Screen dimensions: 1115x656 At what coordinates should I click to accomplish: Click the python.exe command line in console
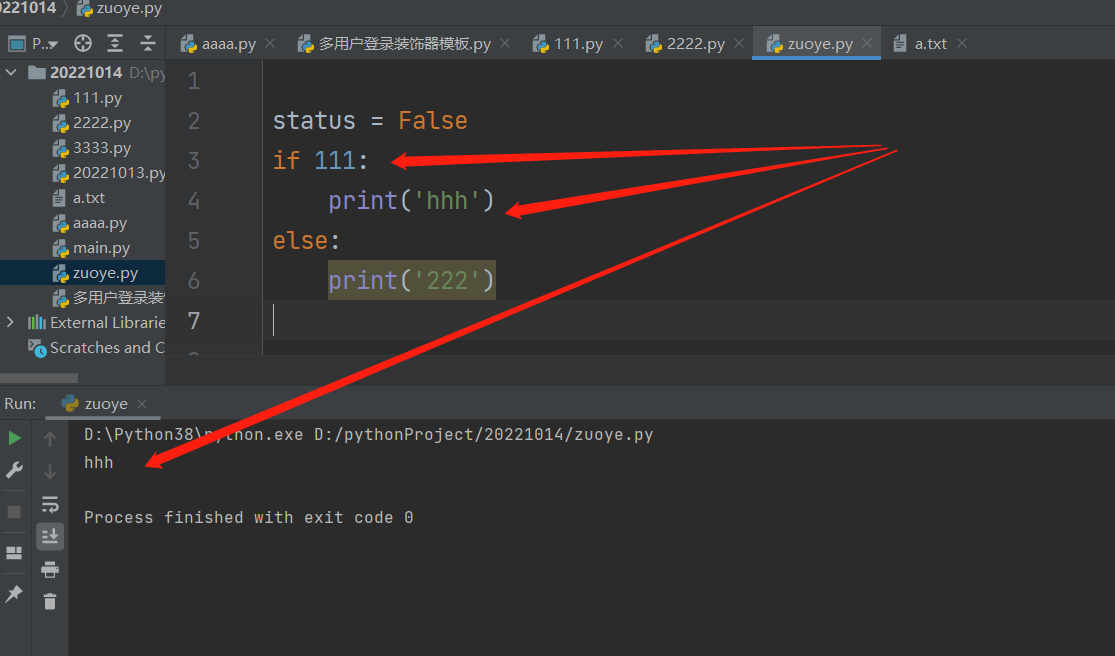pyautogui.click(x=368, y=435)
